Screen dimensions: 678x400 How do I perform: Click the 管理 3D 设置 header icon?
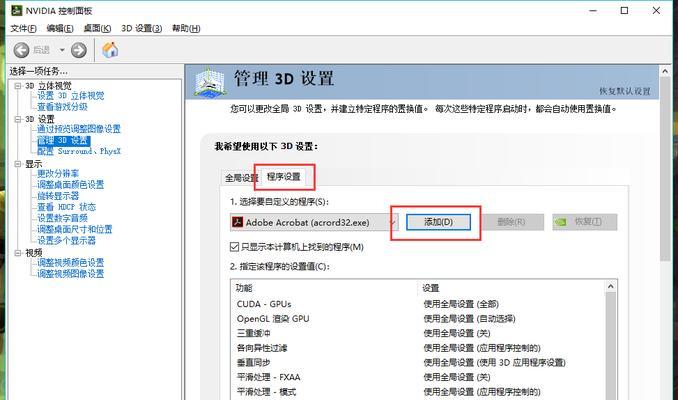pos(210,82)
